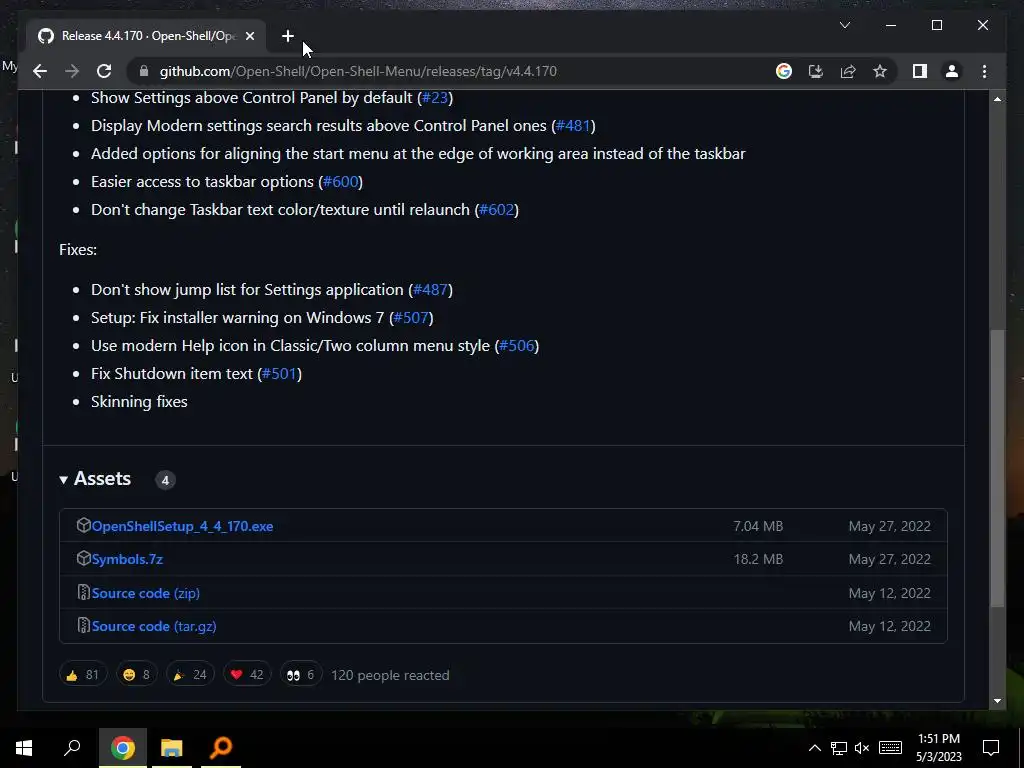
Task: Click the 18.2 MB file size text
Action: click(x=758, y=559)
